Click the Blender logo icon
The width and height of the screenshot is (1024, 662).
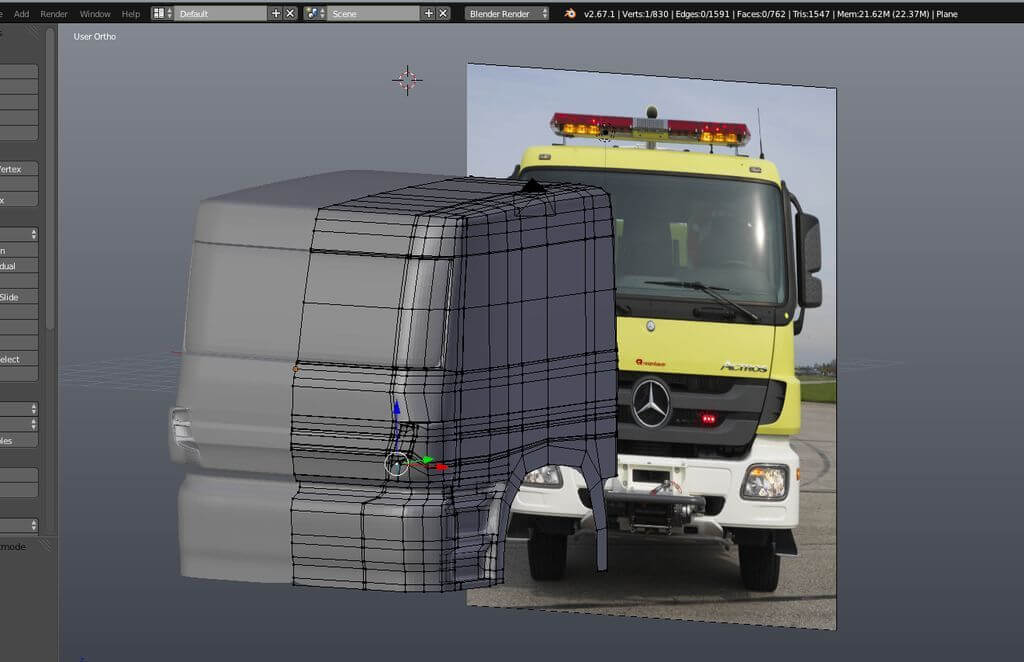(570, 13)
